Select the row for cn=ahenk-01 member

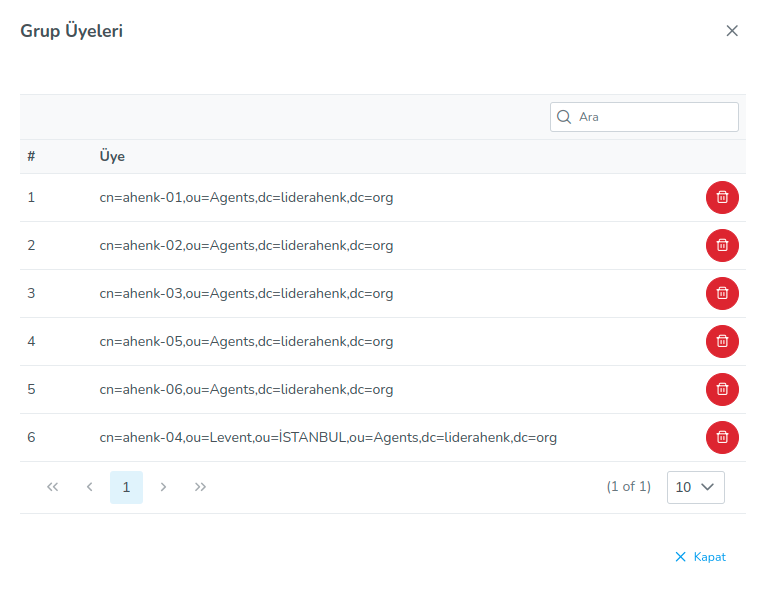(246, 198)
